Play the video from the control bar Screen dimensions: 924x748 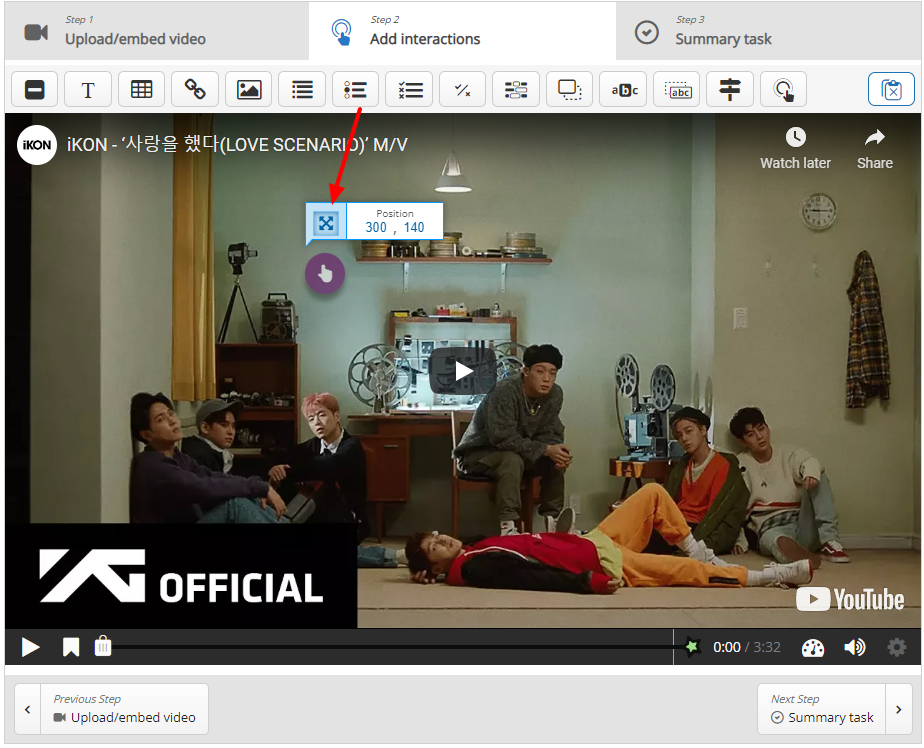click(30, 647)
